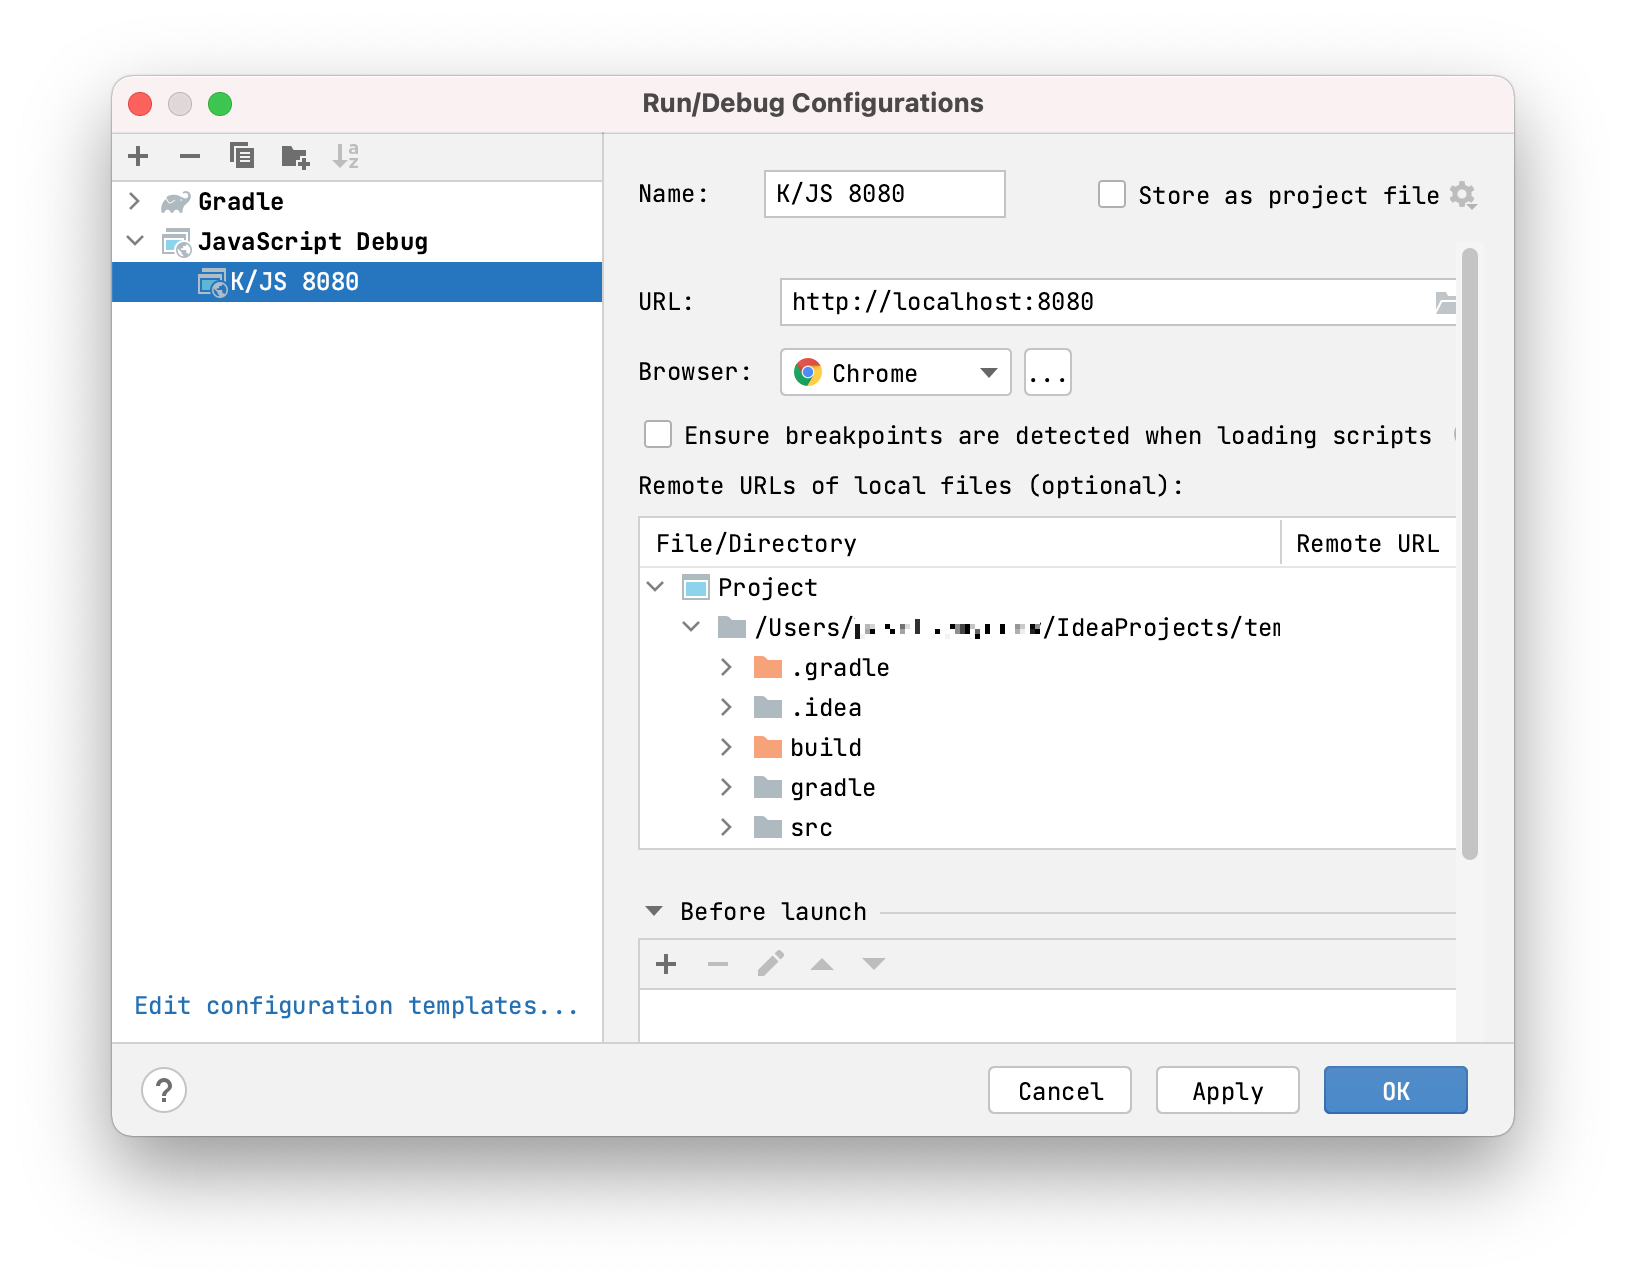This screenshot has width=1626, height=1284.
Task: Open the Browser dropdown showing Chrome
Action: pyautogui.click(x=895, y=372)
